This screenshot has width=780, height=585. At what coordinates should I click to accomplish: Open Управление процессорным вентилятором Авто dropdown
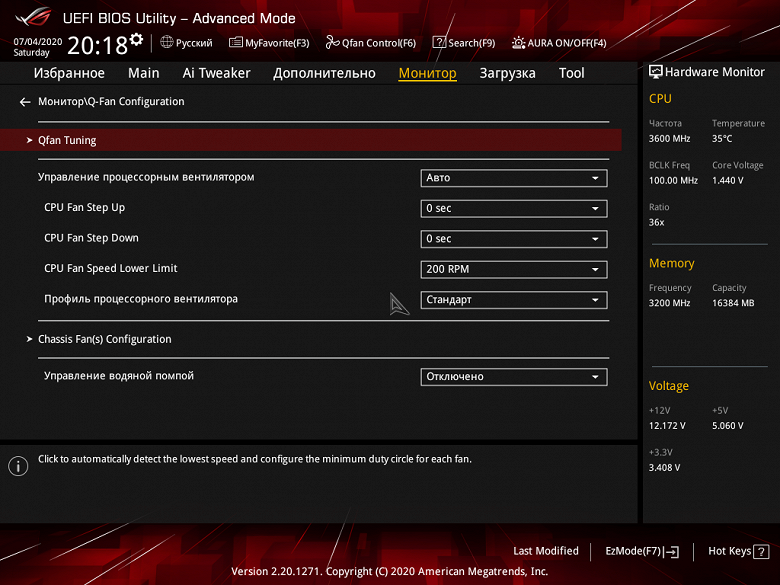514,178
